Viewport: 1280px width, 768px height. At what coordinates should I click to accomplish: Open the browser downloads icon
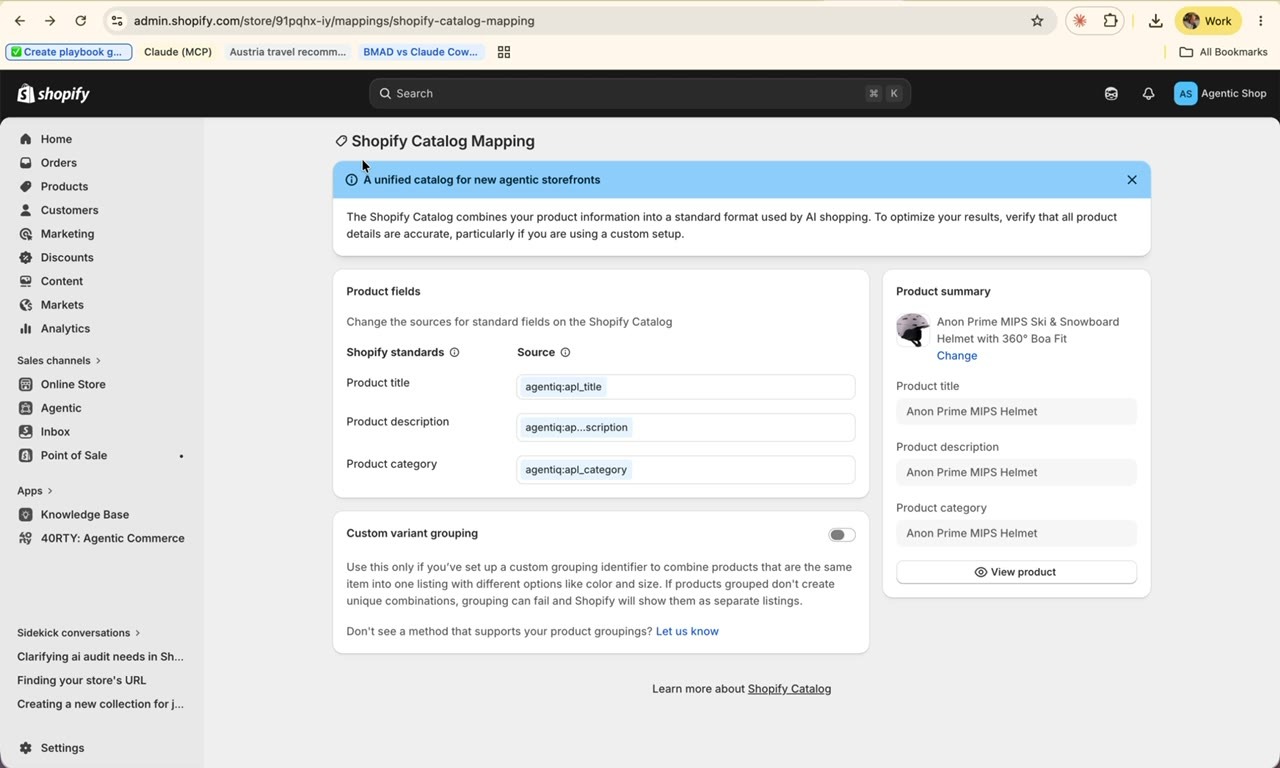click(1155, 20)
